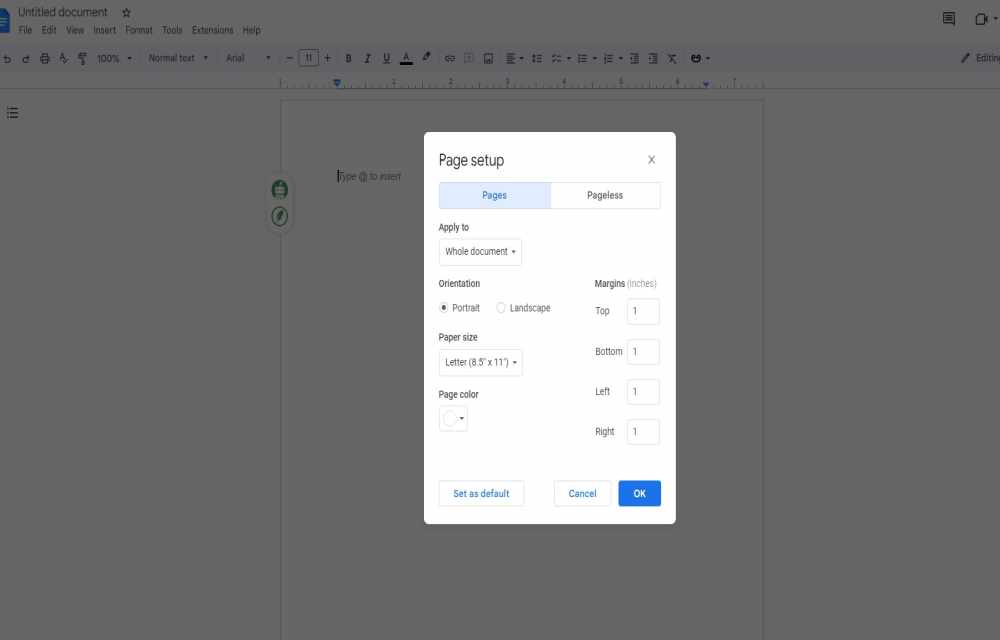Select the Landscape orientation option

coord(500,308)
